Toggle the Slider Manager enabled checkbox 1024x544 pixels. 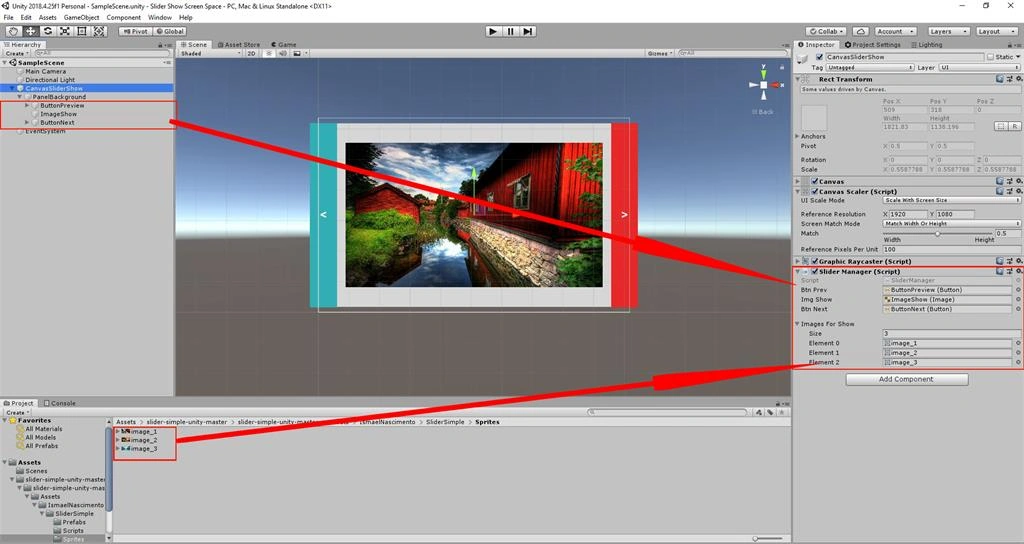(814, 271)
